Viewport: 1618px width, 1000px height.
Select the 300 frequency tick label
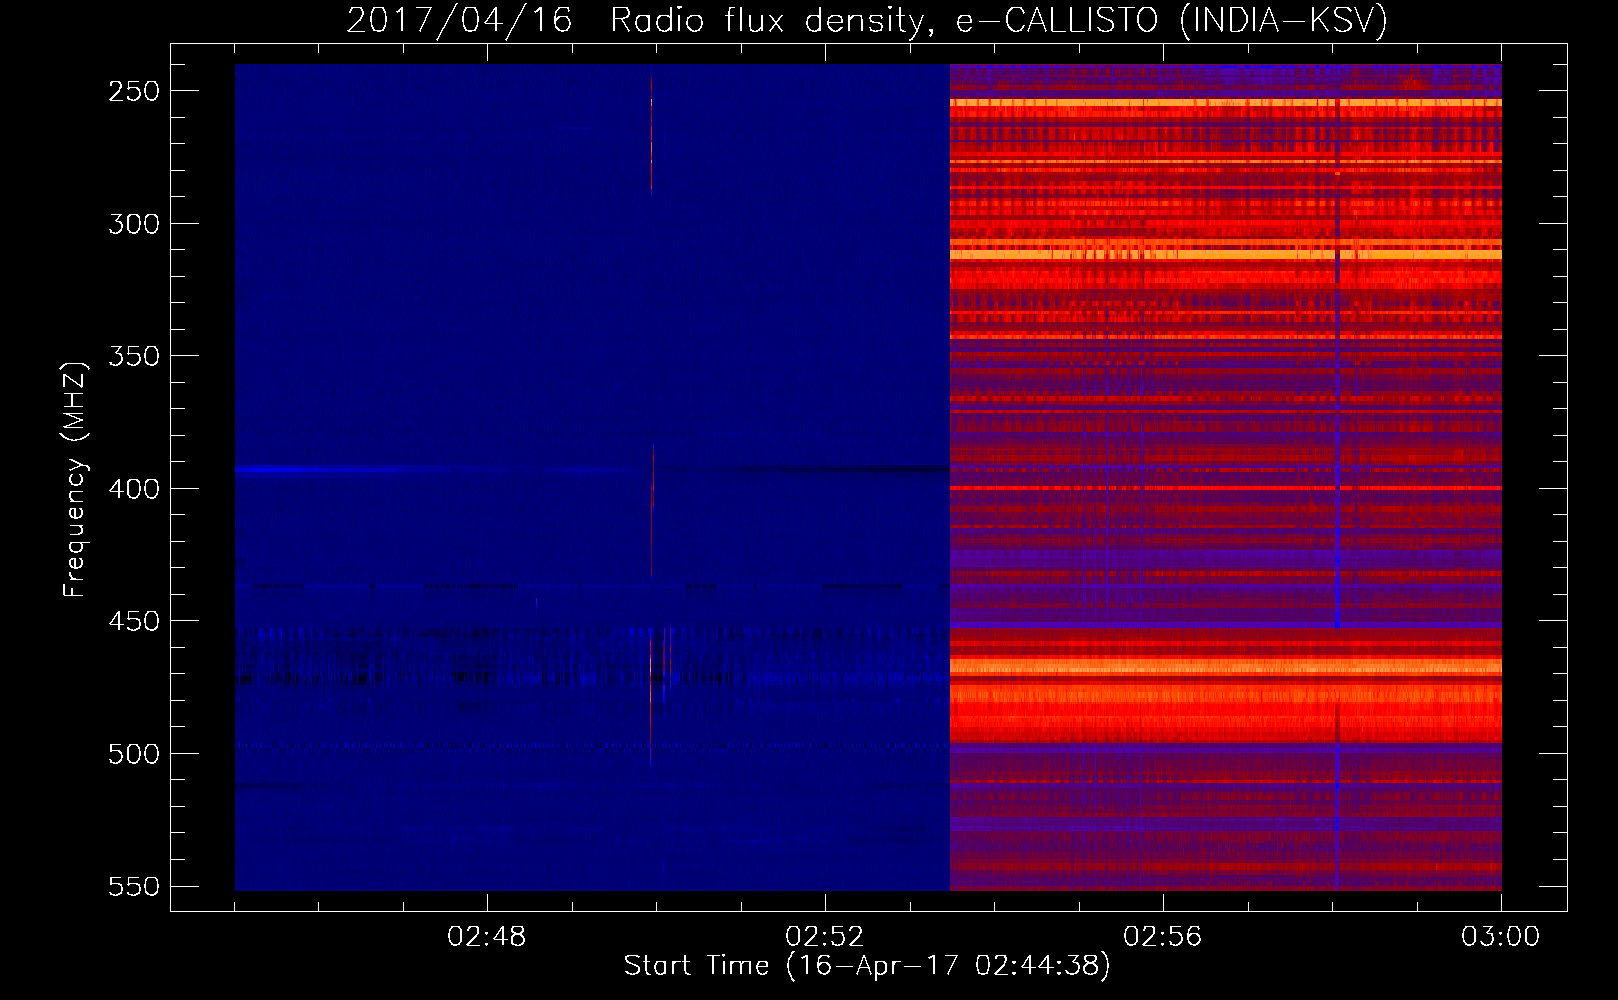[134, 224]
